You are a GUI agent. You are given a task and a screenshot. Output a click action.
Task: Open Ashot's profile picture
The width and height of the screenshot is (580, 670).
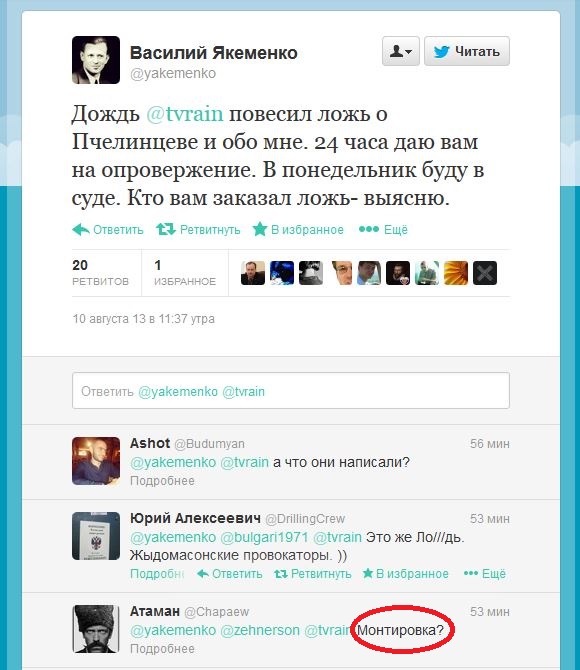tap(96, 461)
